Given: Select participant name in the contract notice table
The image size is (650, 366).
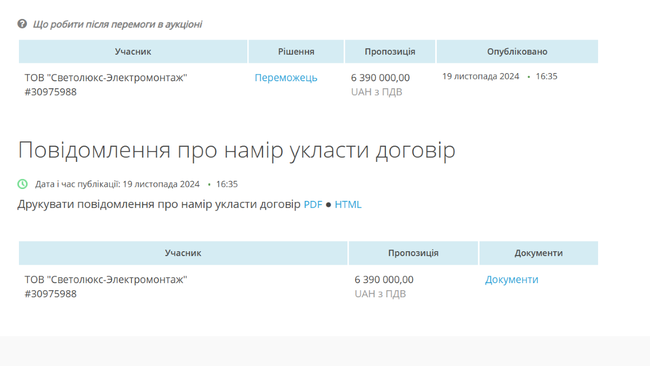Looking at the screenshot, I should (106, 279).
